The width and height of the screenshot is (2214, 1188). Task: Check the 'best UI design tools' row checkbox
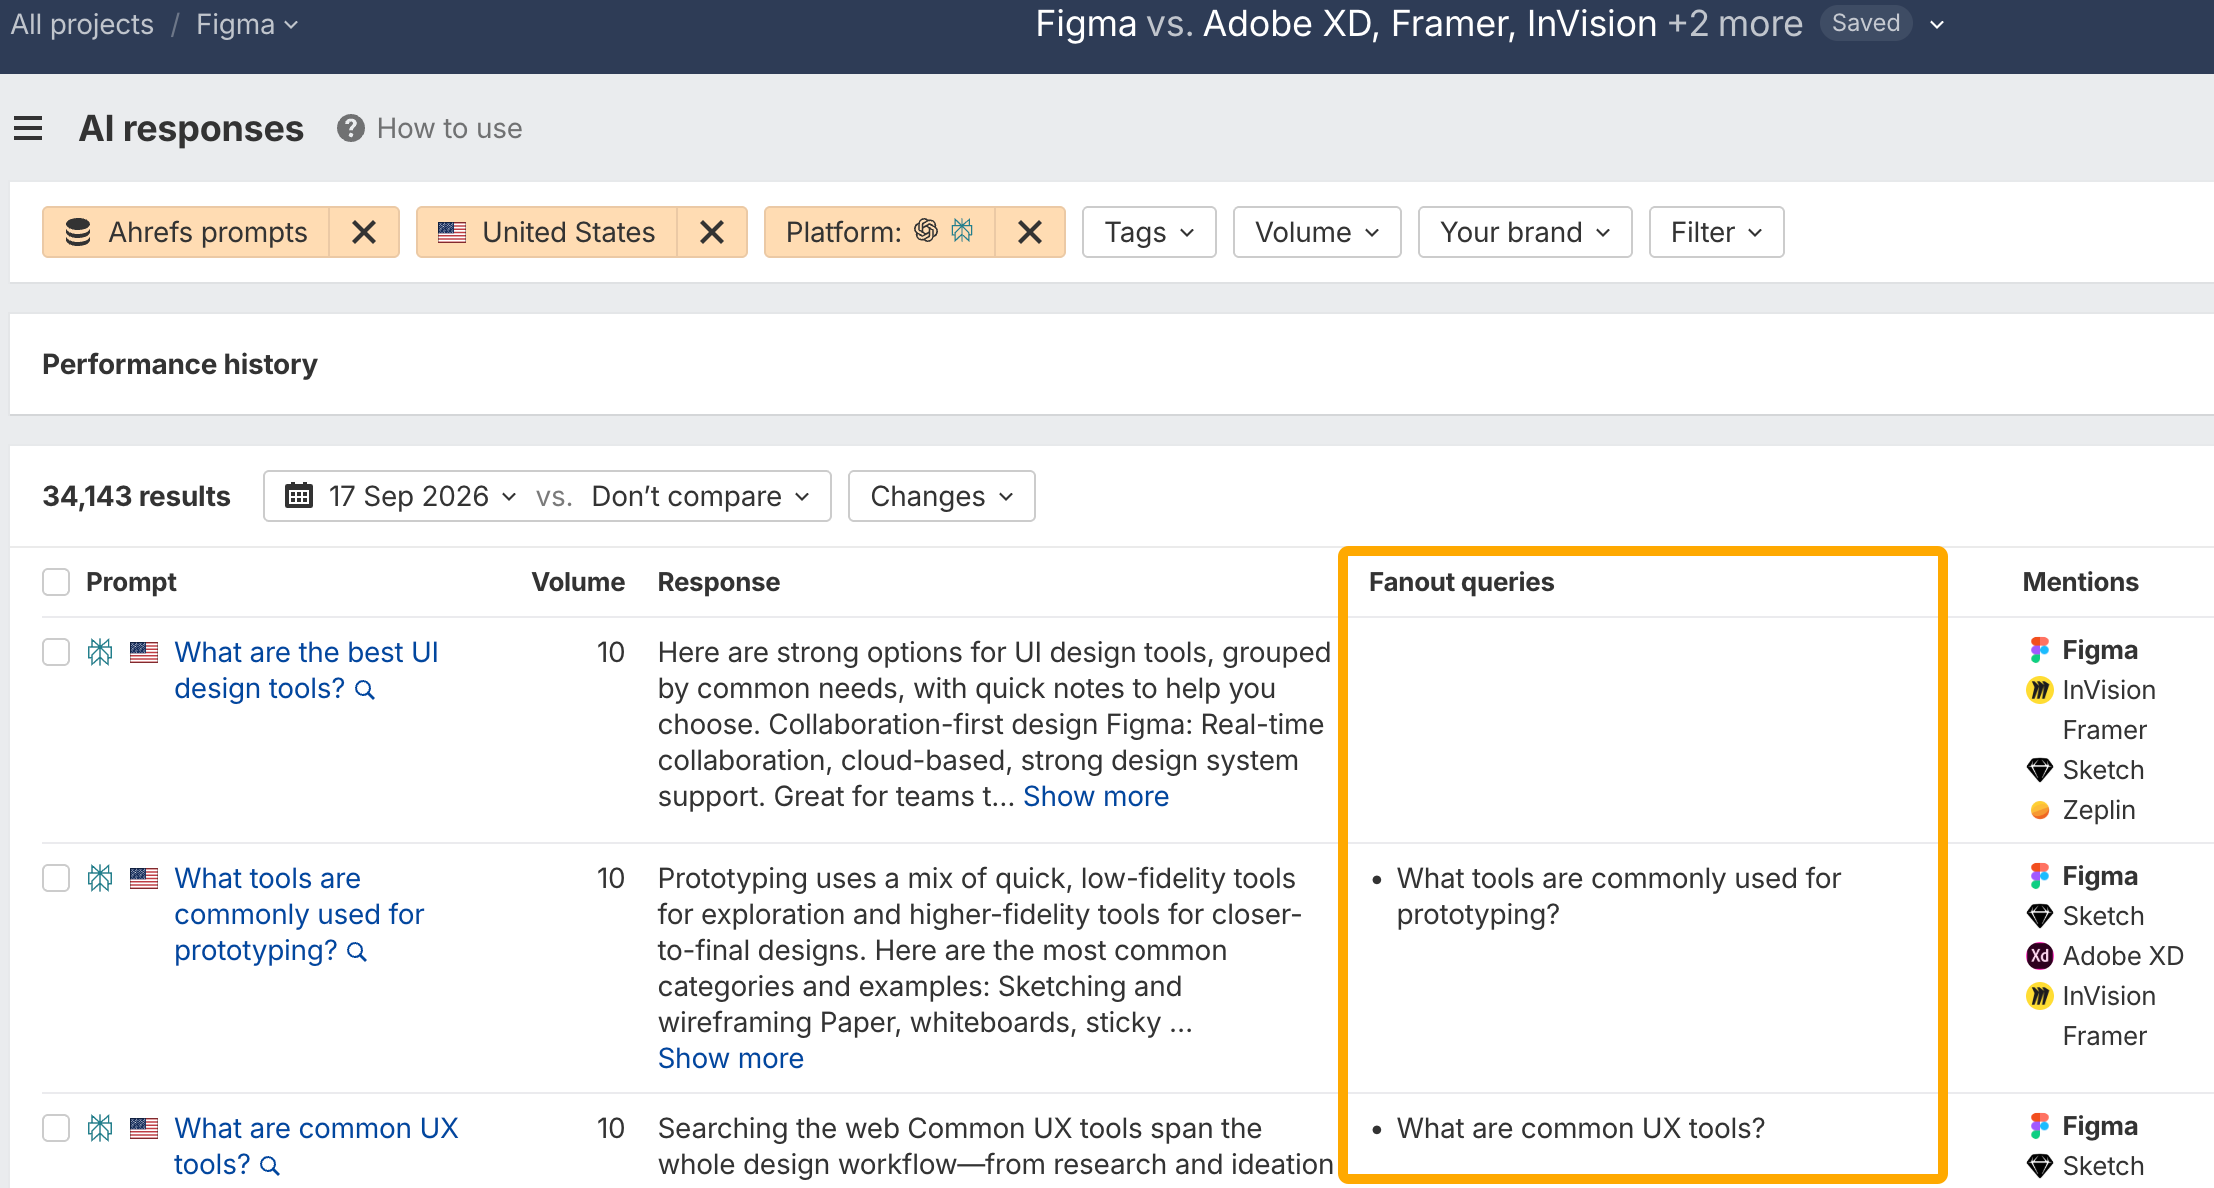point(56,652)
